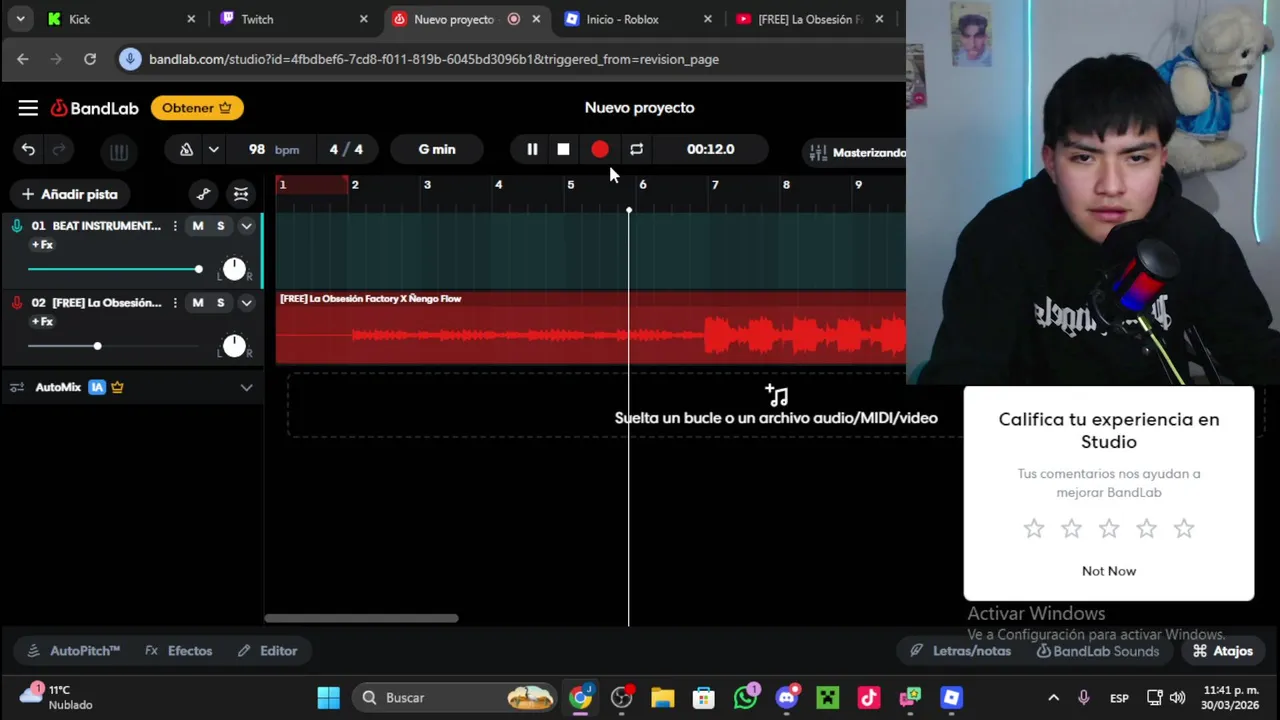Rate experience with the fifth star
Screen dimensions: 1280x720
tap(1184, 529)
